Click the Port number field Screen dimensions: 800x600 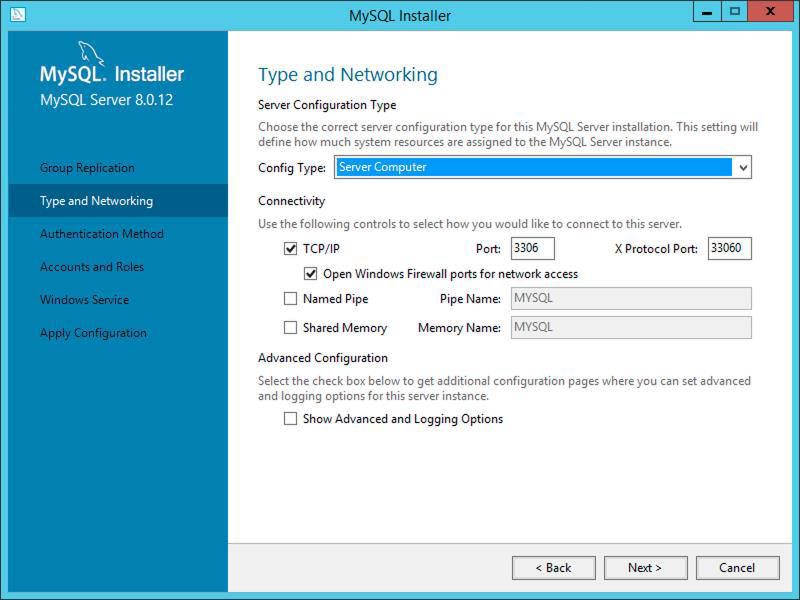532,248
